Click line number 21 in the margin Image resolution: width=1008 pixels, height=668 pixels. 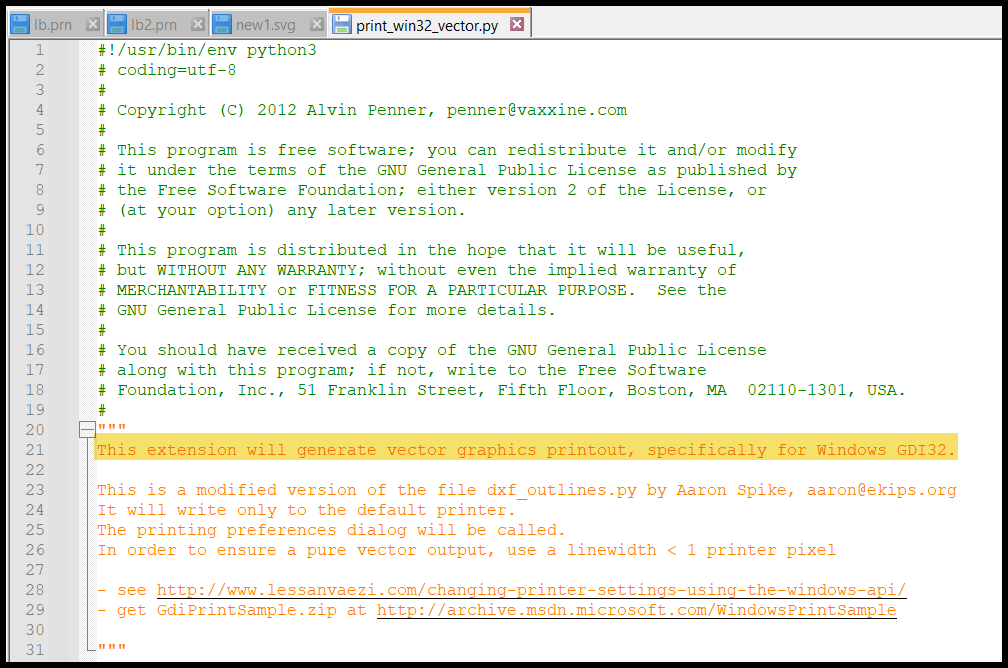(x=38, y=450)
